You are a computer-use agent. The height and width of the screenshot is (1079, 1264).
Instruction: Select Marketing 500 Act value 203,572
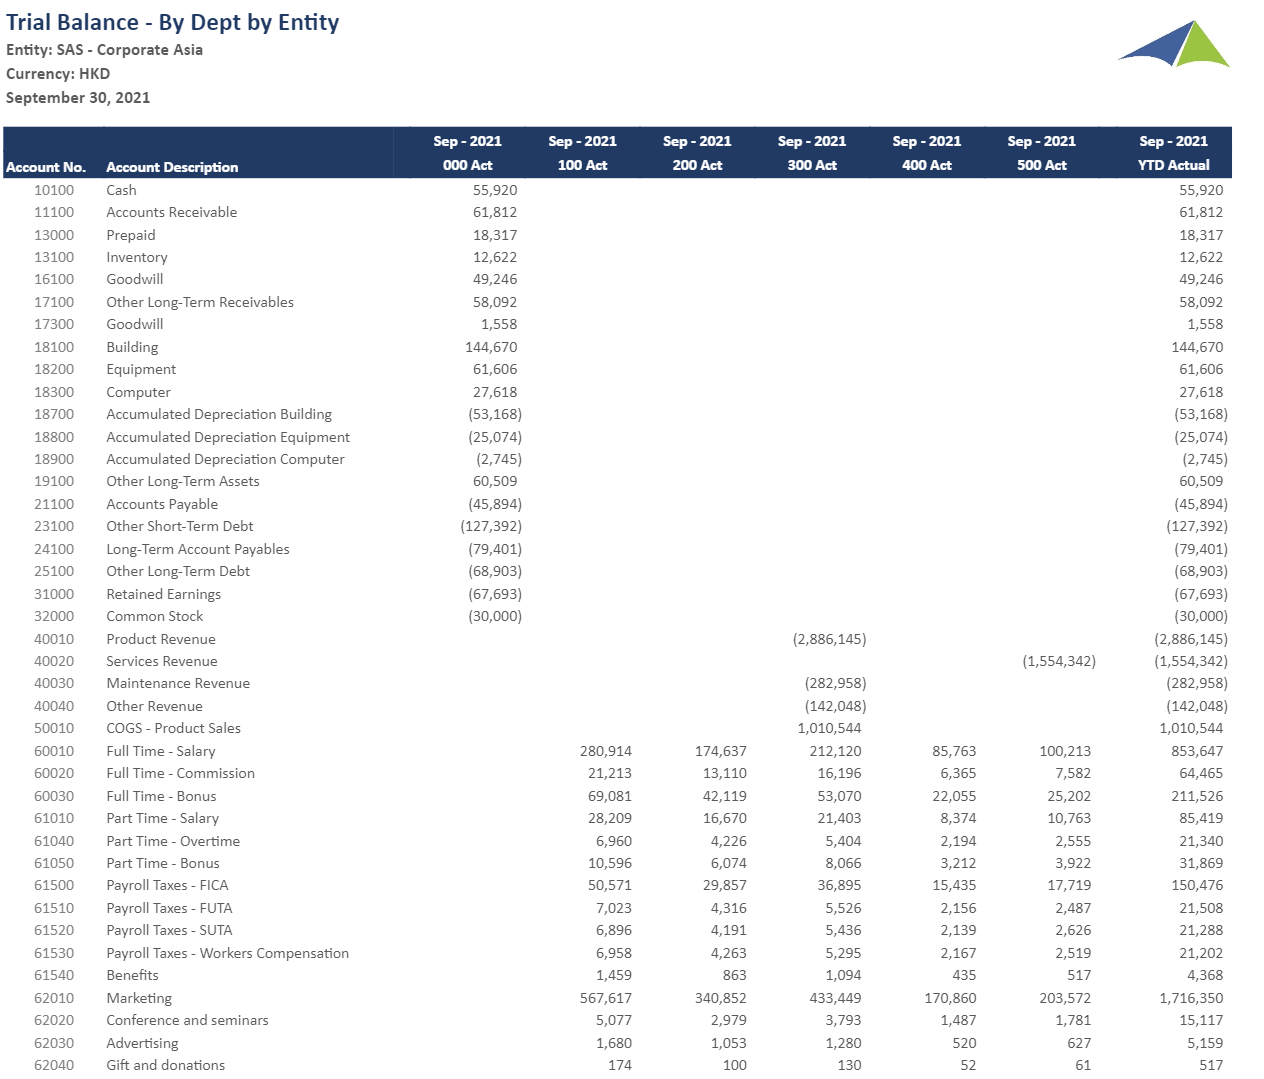click(x=1065, y=998)
